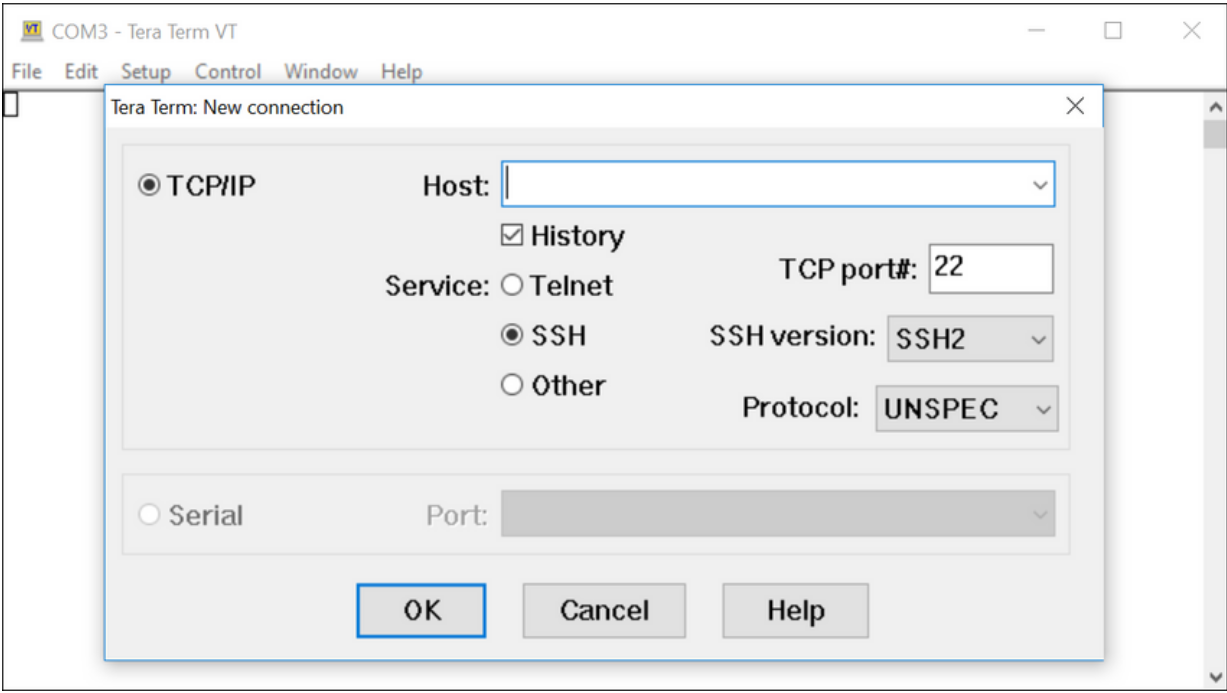Viewport: 1227px width, 693px height.
Task: Open the Protocol dropdown
Action: [966, 408]
